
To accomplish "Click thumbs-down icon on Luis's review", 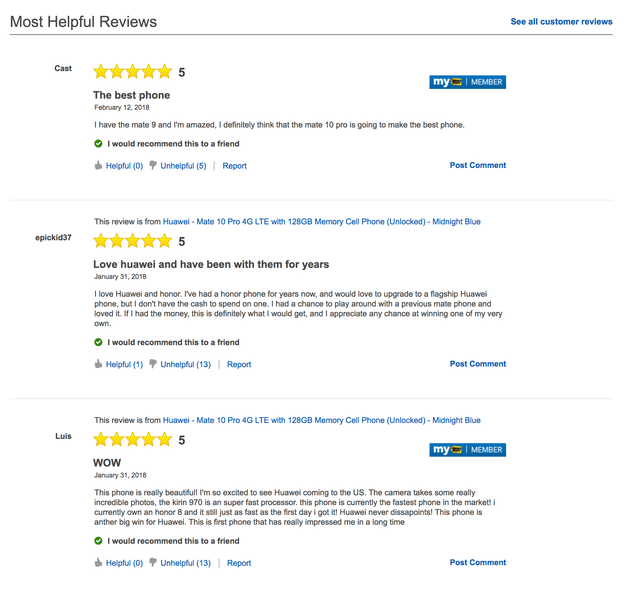I will 153,562.
